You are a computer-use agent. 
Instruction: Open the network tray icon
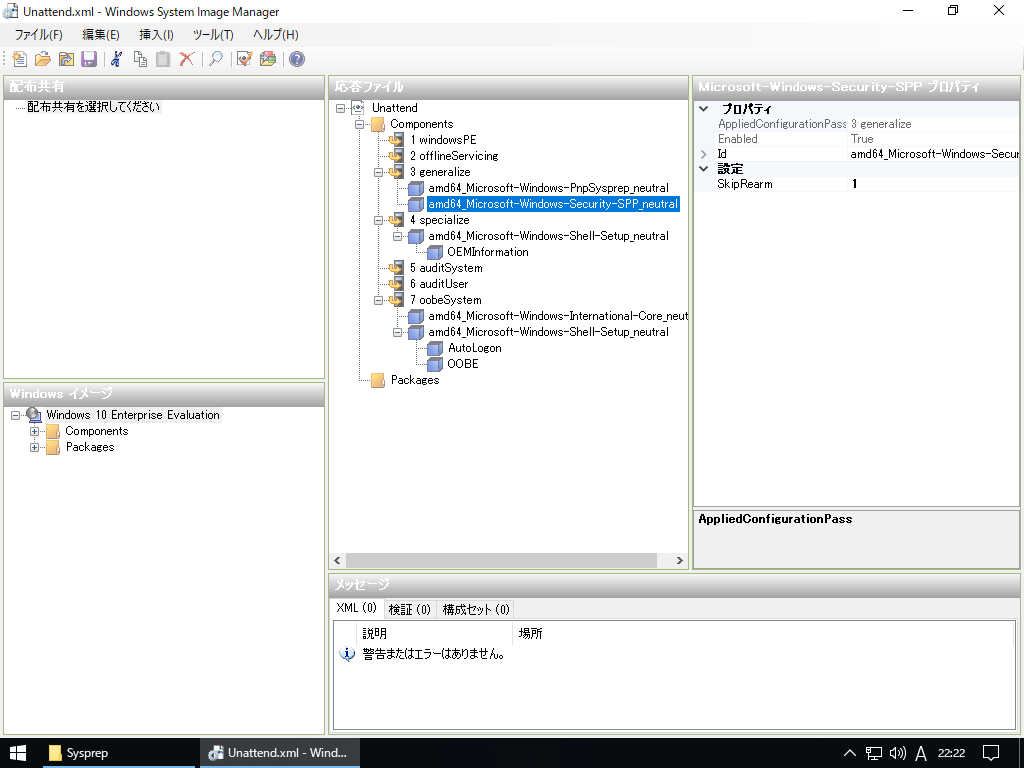click(874, 753)
